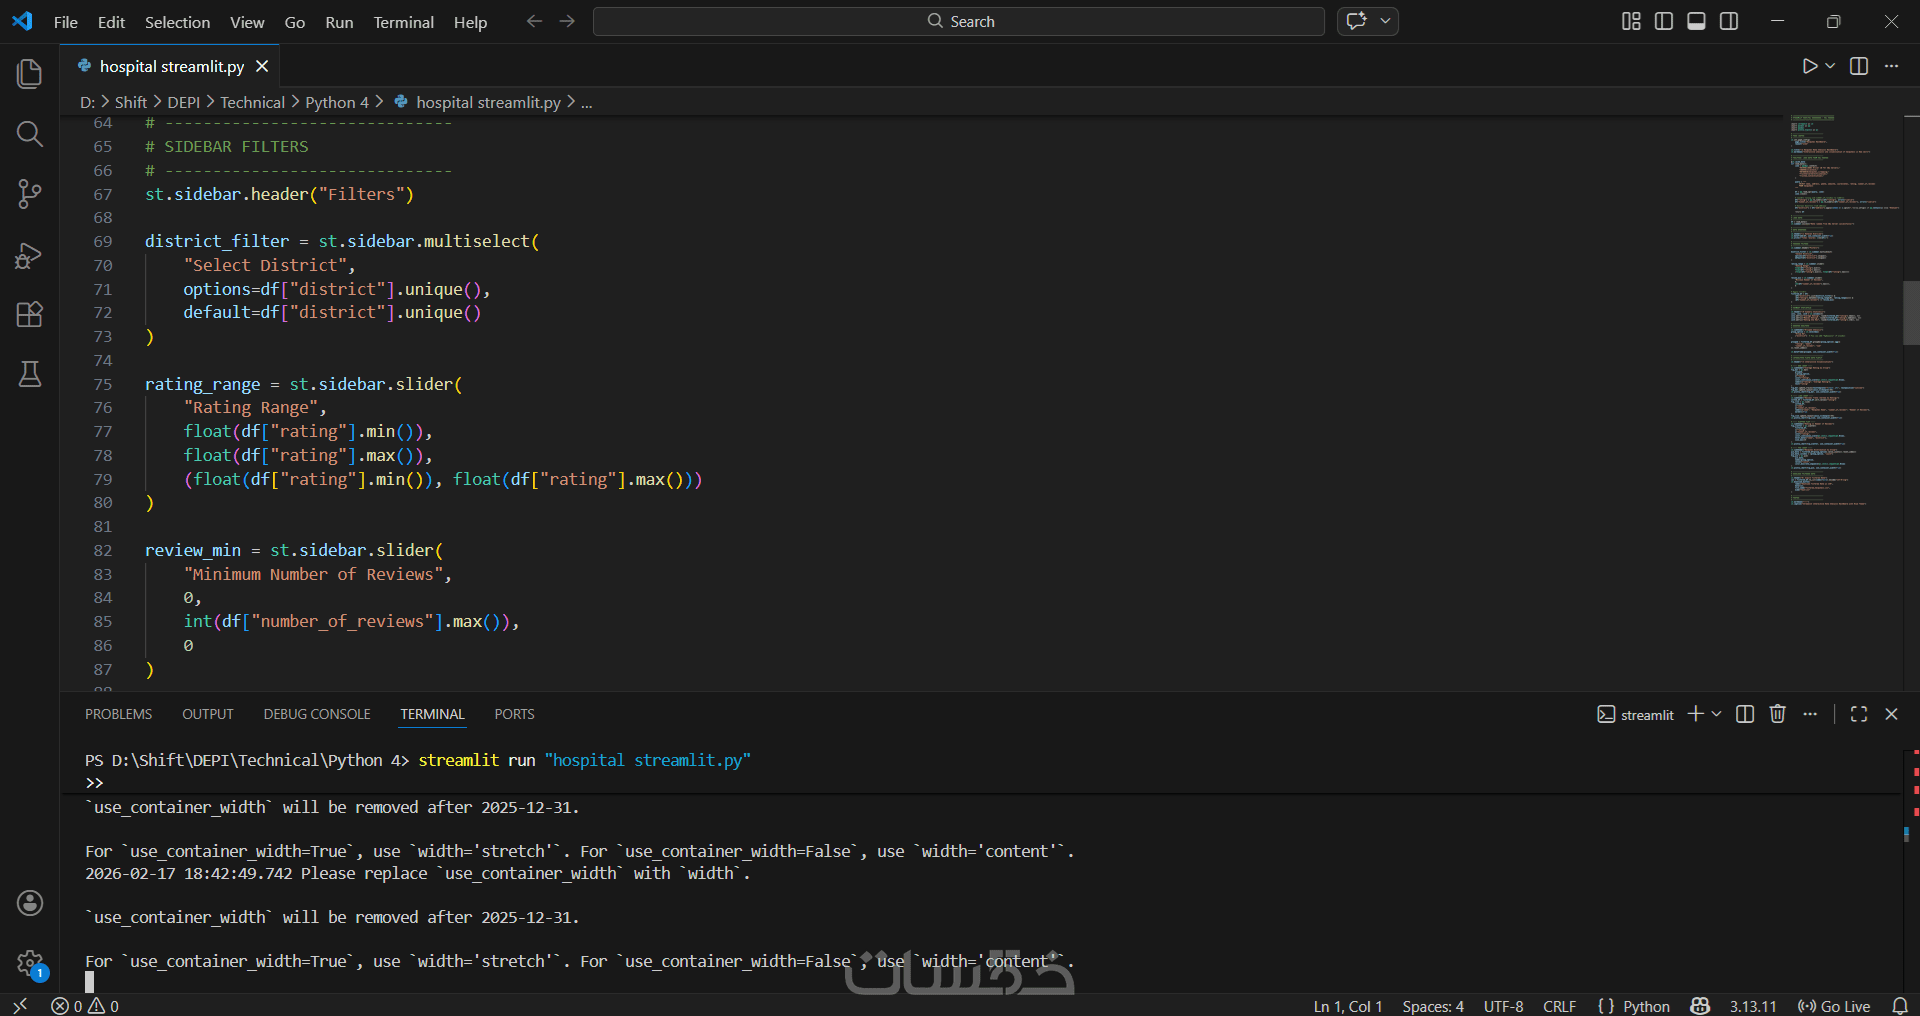Split the terminal panel
Image resolution: width=1920 pixels, height=1016 pixels.
[1745, 714]
